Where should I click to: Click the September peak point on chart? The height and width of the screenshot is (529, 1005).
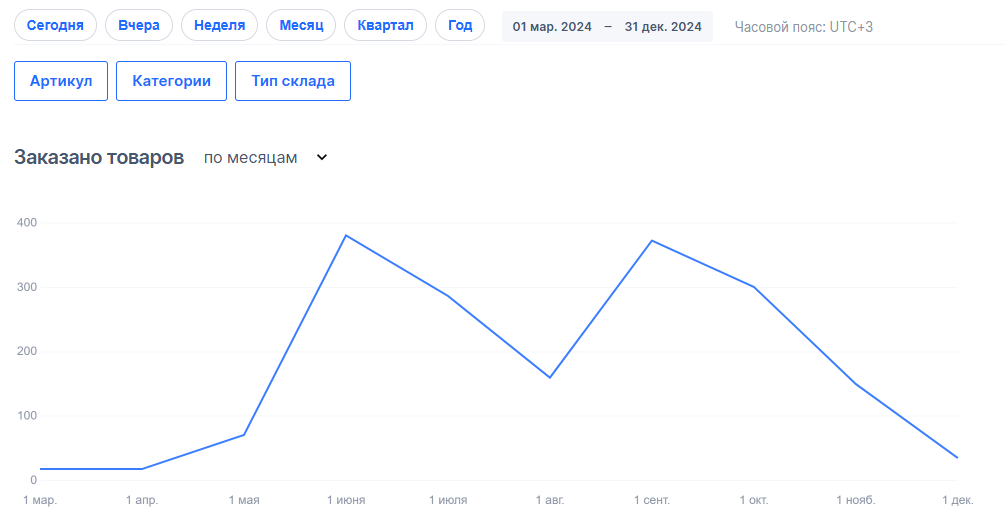coord(652,240)
